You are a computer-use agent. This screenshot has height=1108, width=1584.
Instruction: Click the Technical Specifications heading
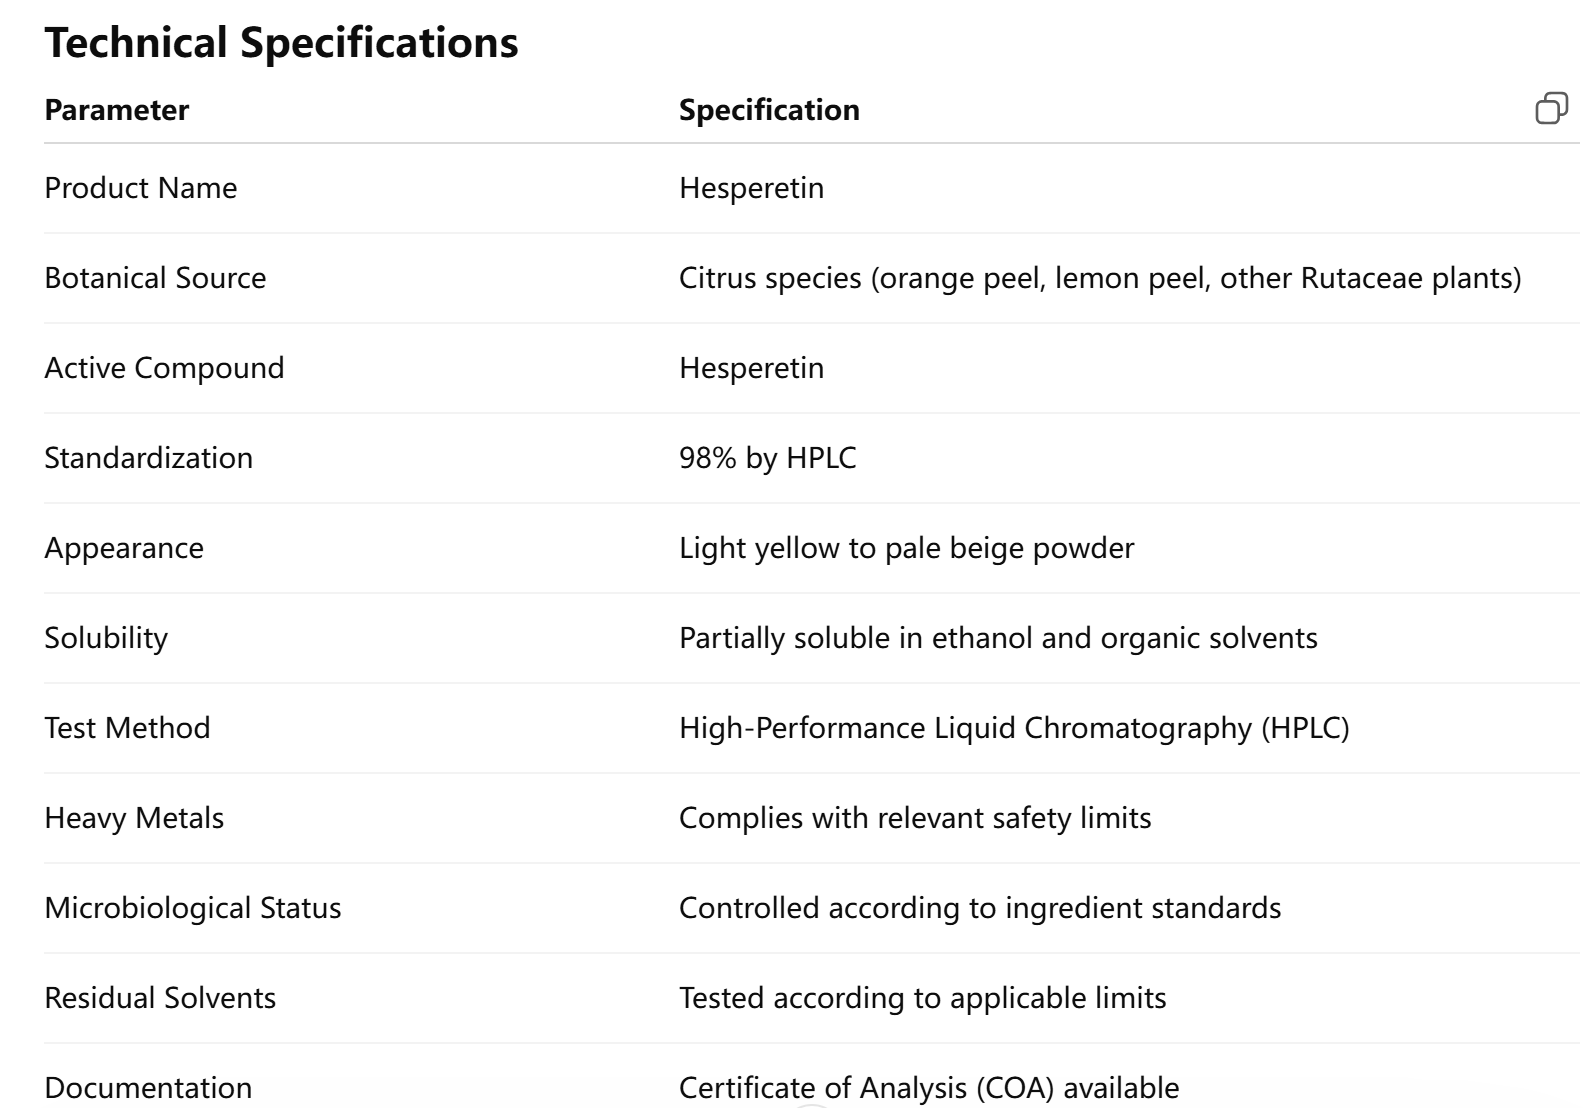[x=281, y=43]
